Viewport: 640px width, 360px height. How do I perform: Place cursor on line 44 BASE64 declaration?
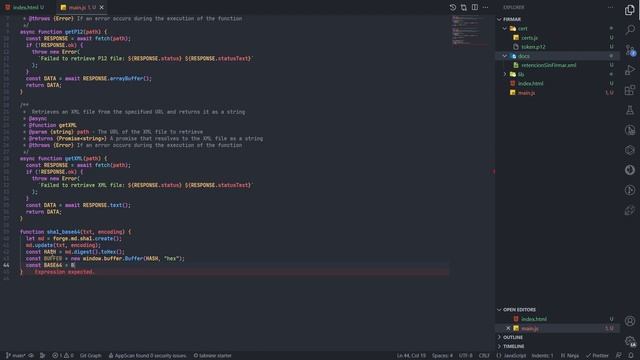pos(51,265)
